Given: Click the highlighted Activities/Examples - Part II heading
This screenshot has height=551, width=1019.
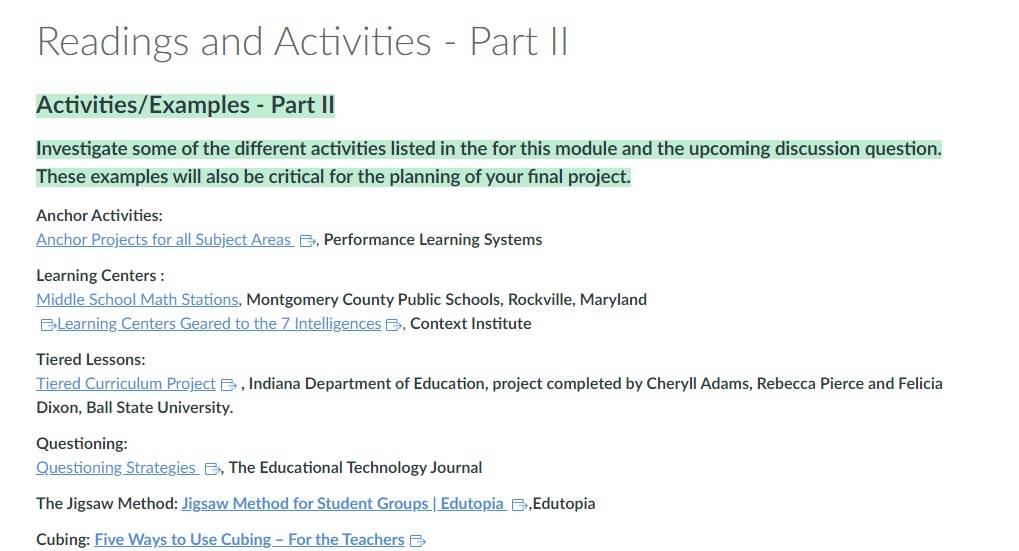Looking at the screenshot, I should pyautogui.click(x=185, y=105).
